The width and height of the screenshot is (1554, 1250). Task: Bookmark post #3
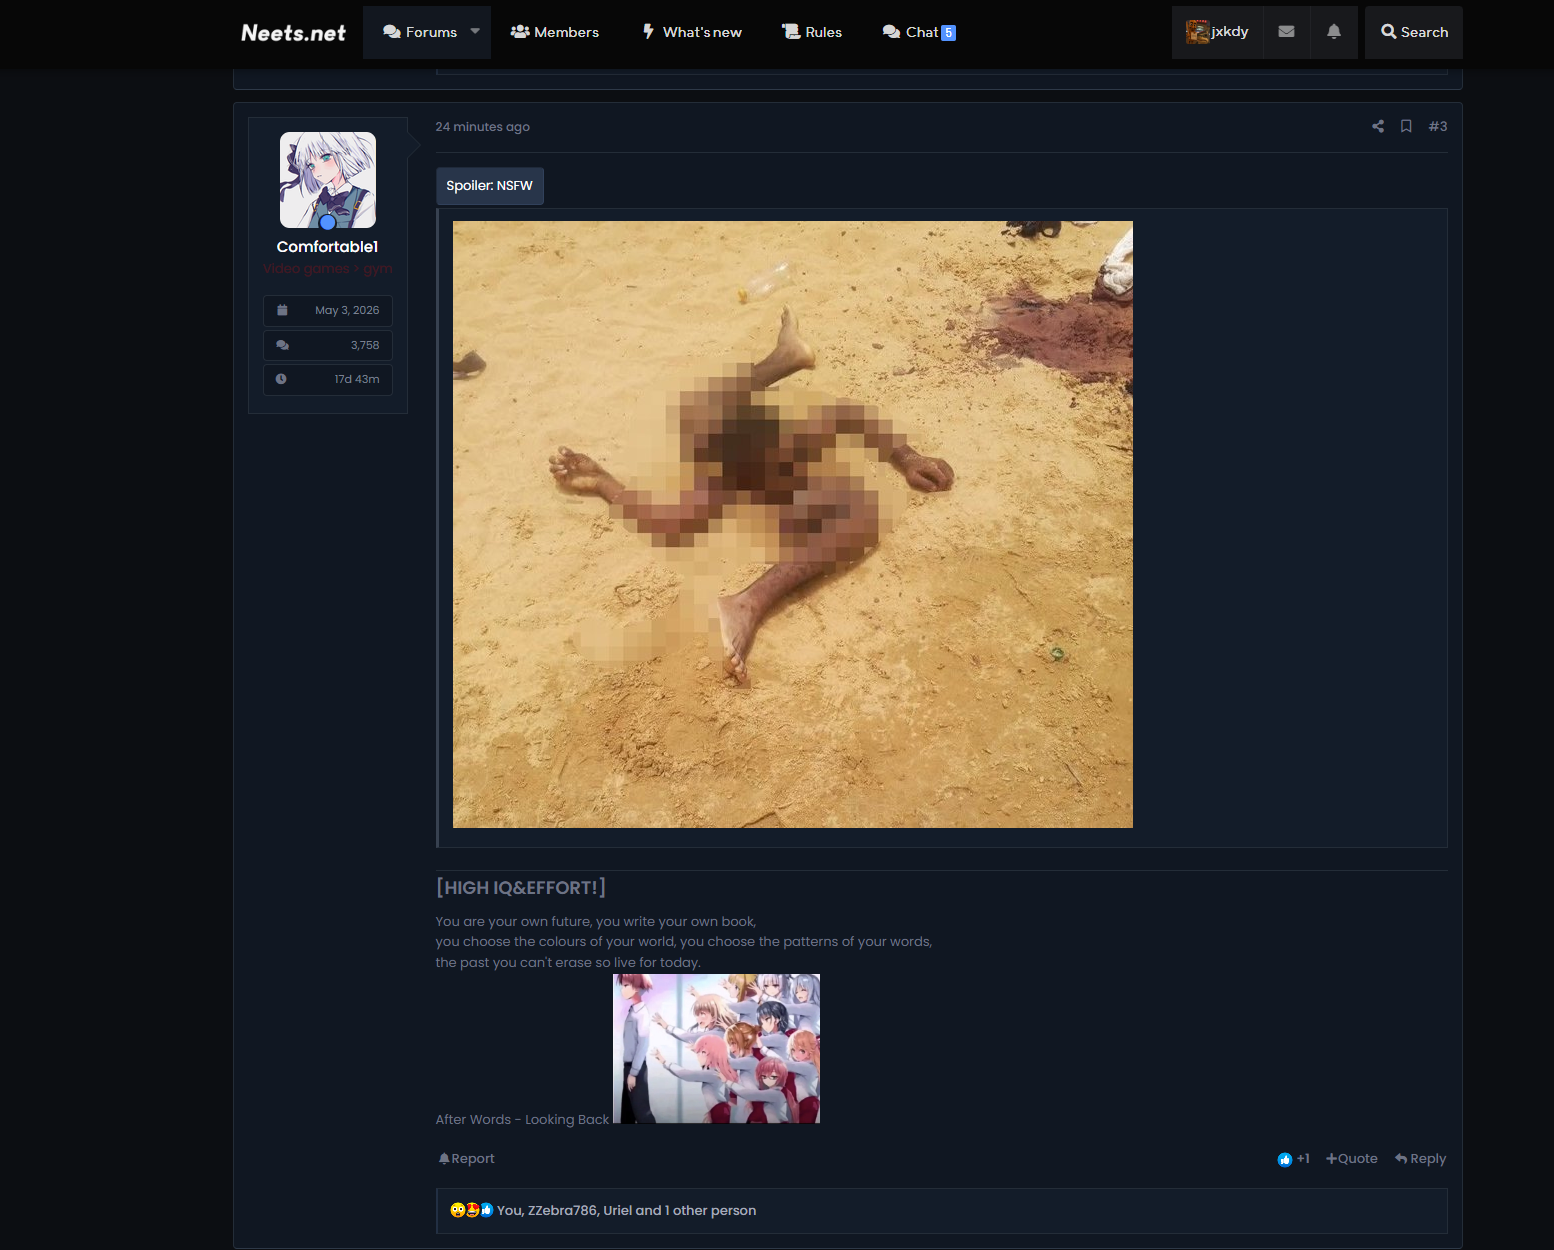coord(1406,126)
